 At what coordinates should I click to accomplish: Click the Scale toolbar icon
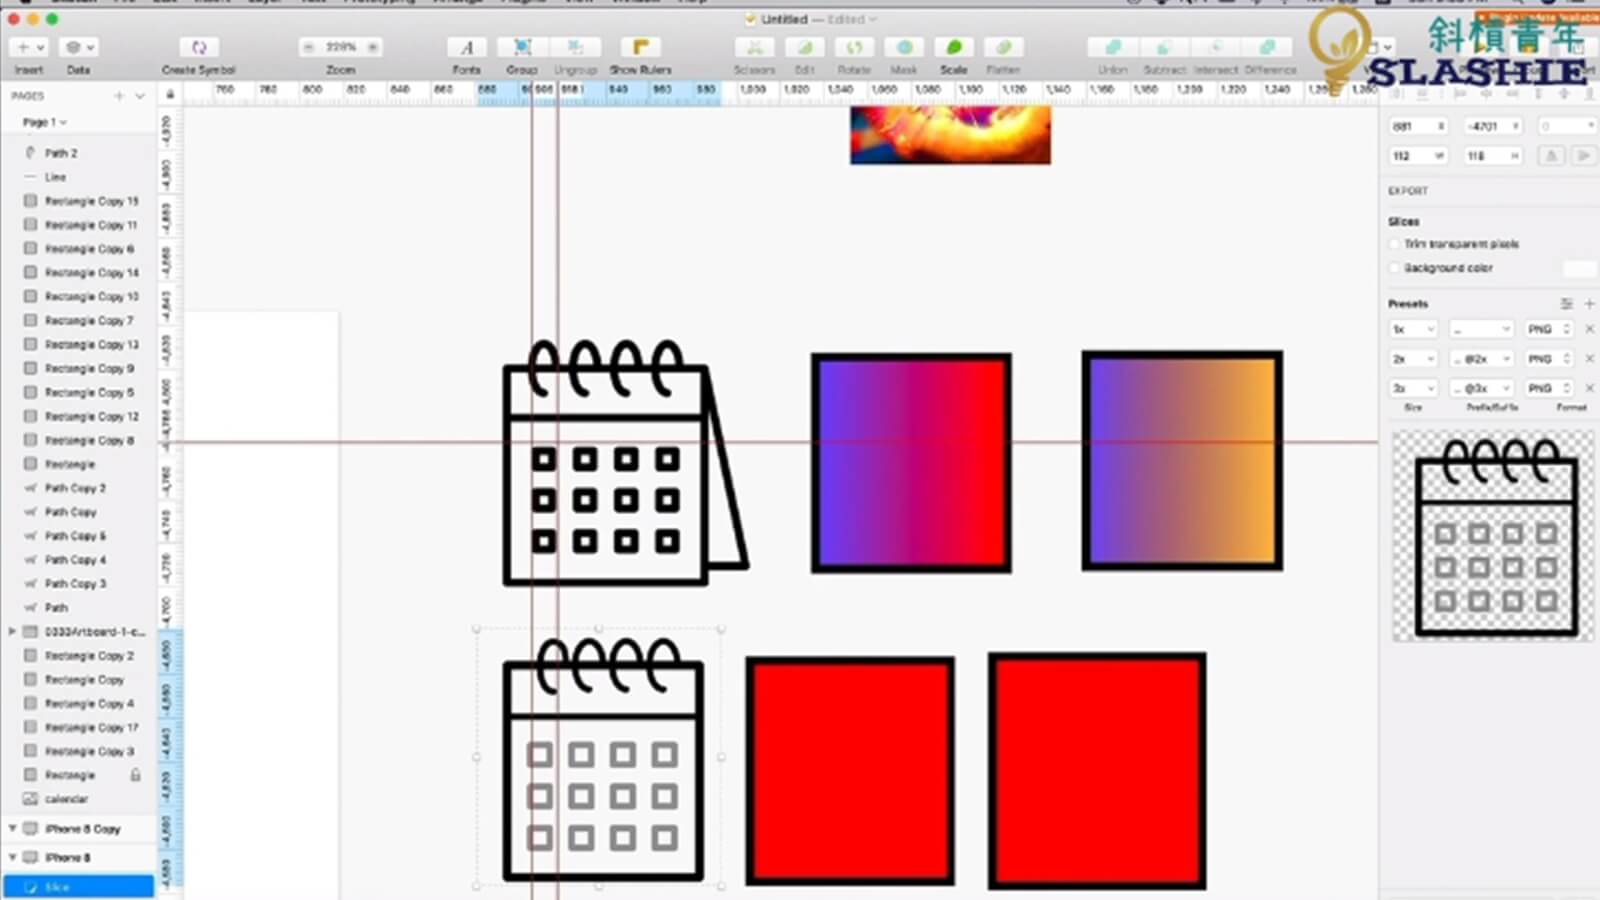click(x=954, y=47)
